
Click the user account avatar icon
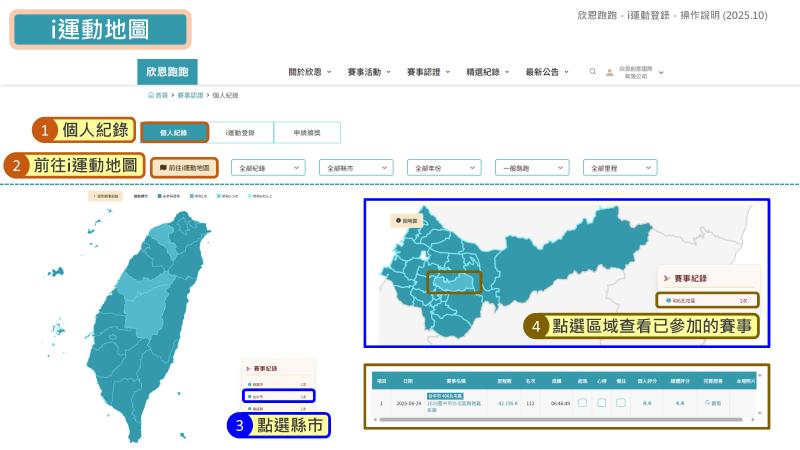click(610, 72)
